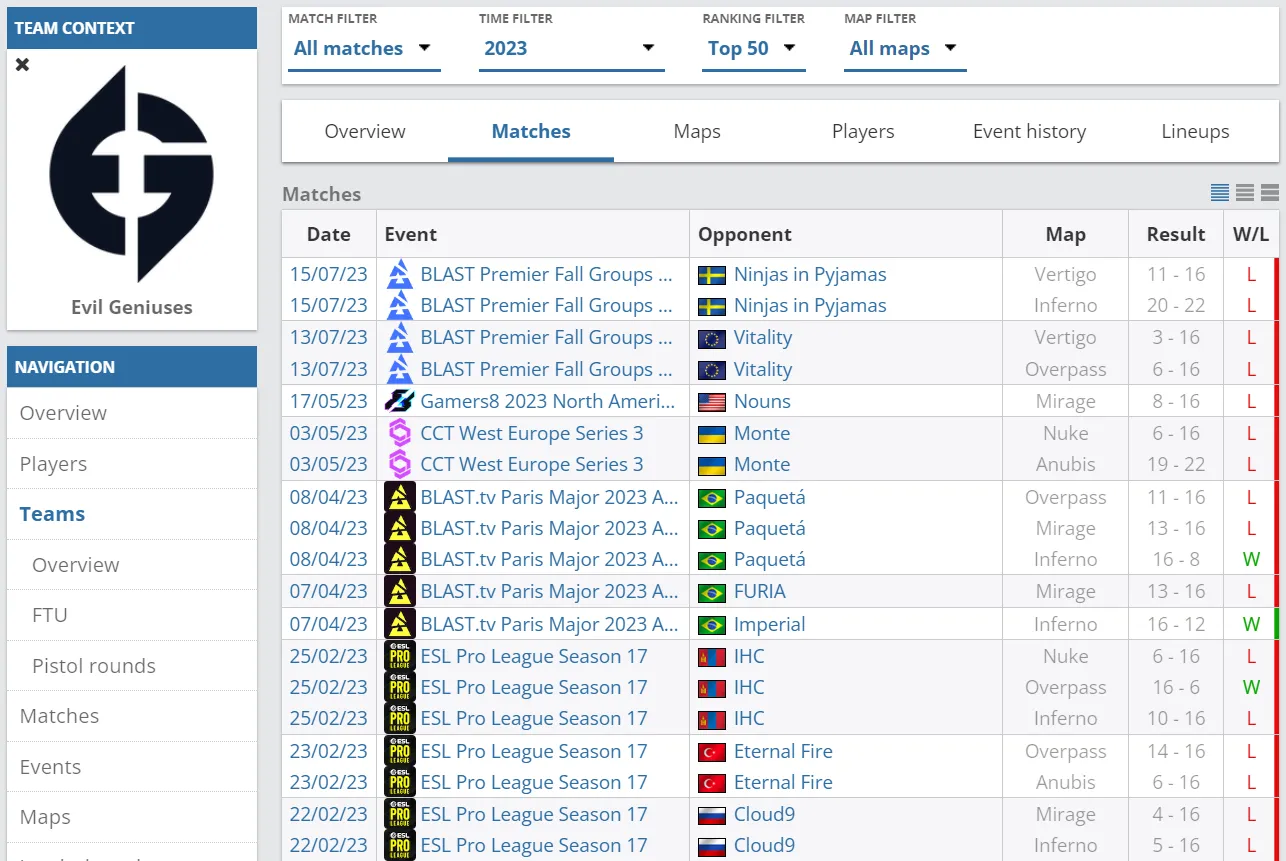This screenshot has height=861, width=1286.
Task: Click the Major logo in the Paquetá Inferno row
Action: [400, 560]
